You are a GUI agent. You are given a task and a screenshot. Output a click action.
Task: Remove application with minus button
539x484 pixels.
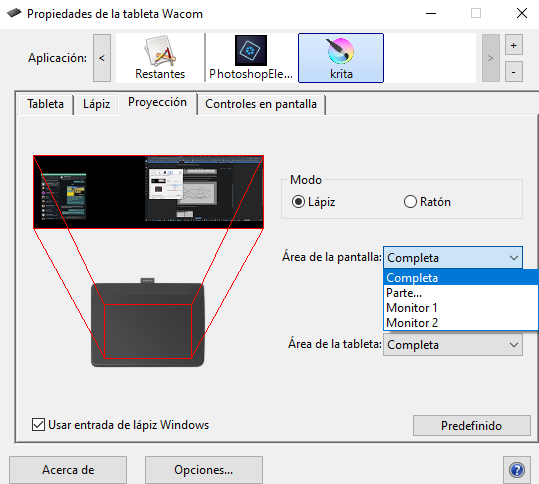tap(514, 72)
